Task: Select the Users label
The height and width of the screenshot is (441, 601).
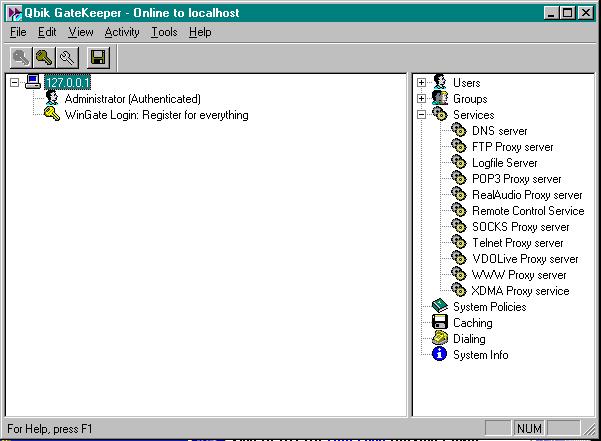Action: tap(466, 83)
